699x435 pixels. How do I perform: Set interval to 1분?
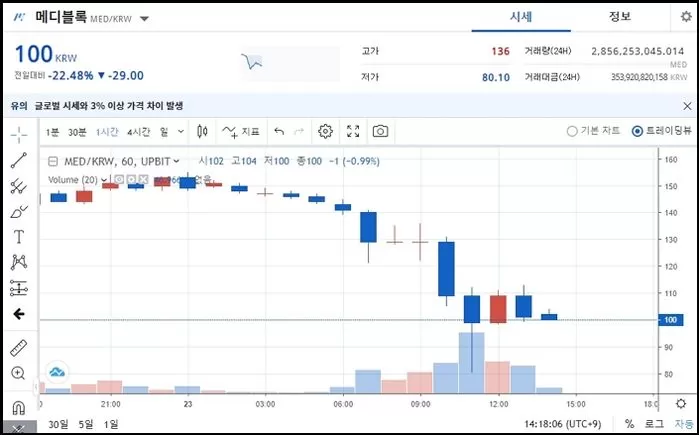pyautogui.click(x=52, y=132)
